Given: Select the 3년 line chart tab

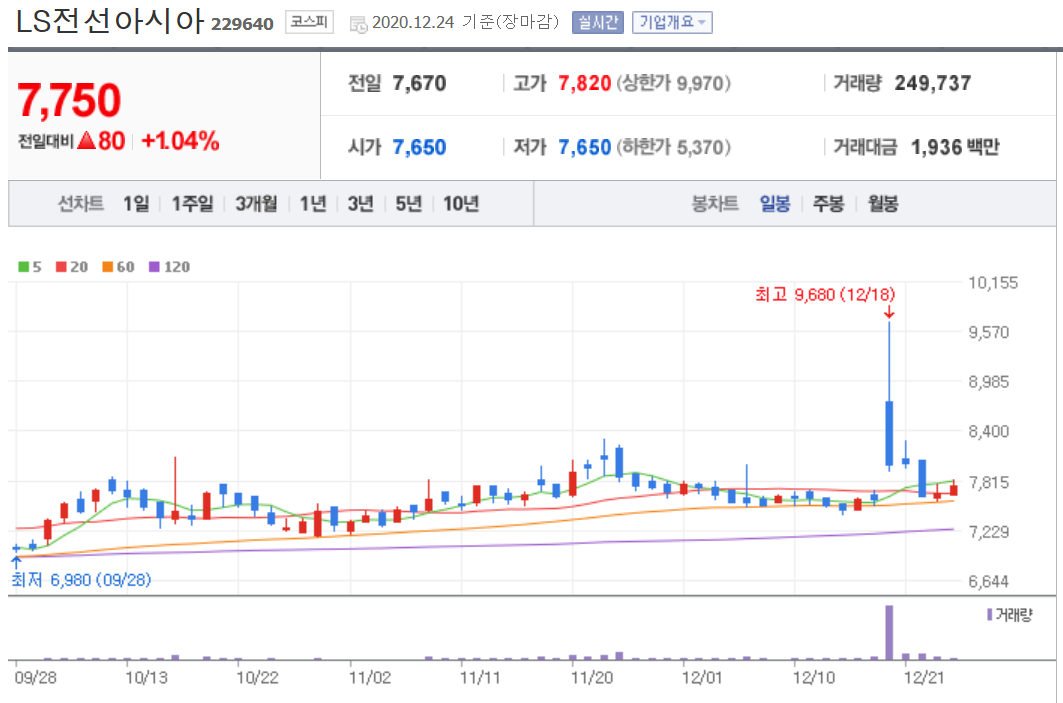Looking at the screenshot, I should tap(361, 203).
